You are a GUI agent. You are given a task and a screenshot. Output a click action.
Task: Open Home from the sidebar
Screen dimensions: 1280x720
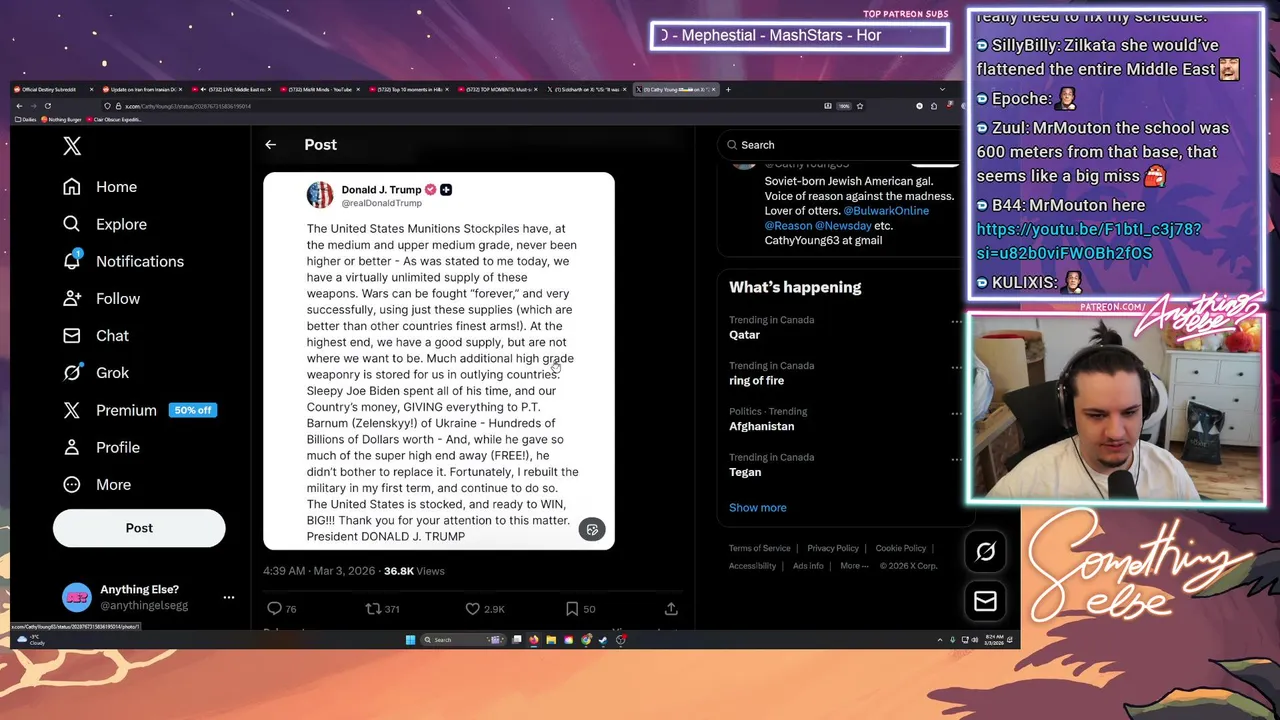[x=99, y=187]
